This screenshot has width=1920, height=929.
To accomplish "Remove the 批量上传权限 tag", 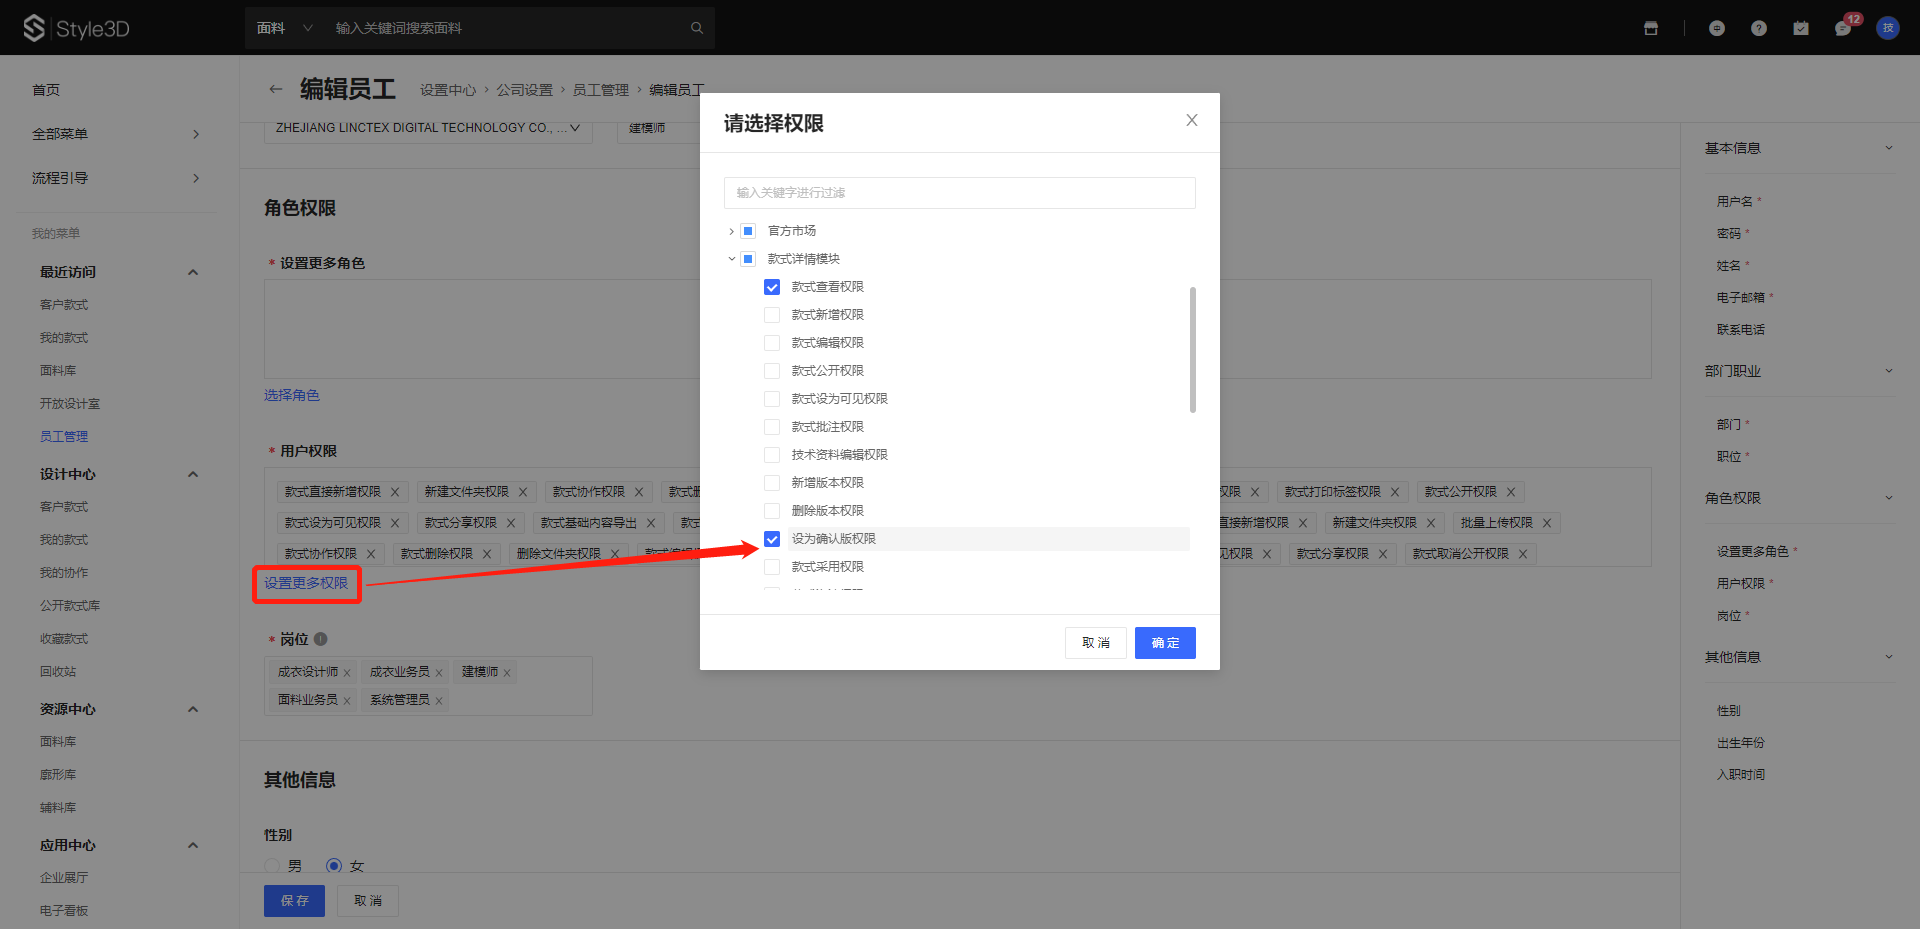I will coord(1547,523).
